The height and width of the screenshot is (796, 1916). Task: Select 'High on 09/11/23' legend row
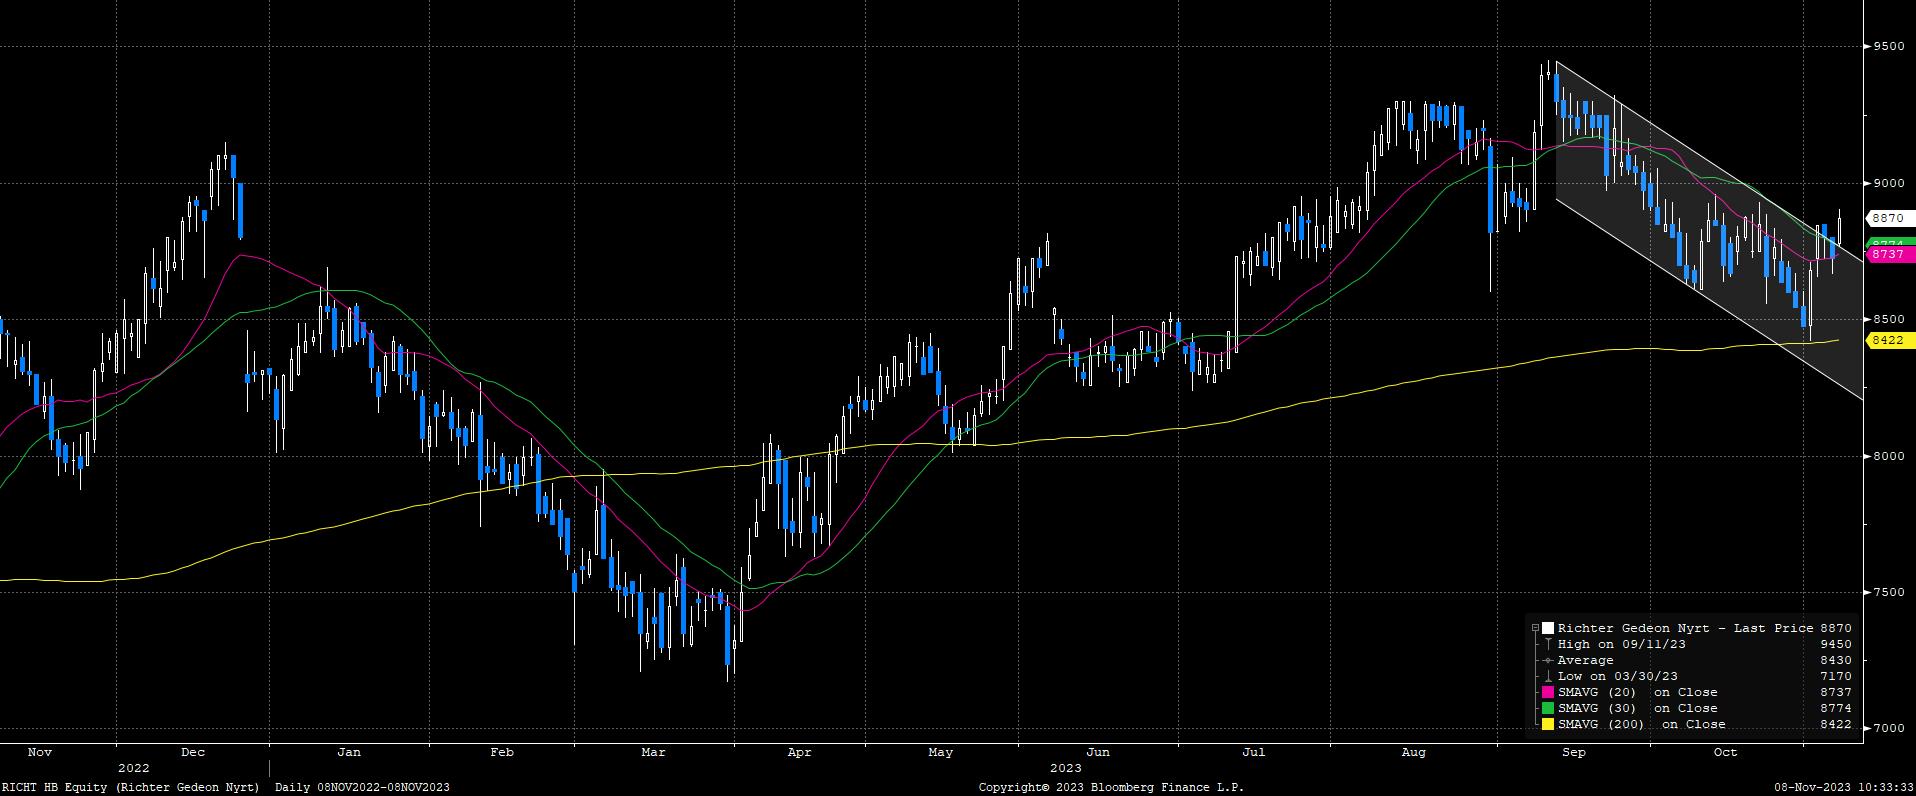pyautogui.click(x=1691, y=644)
